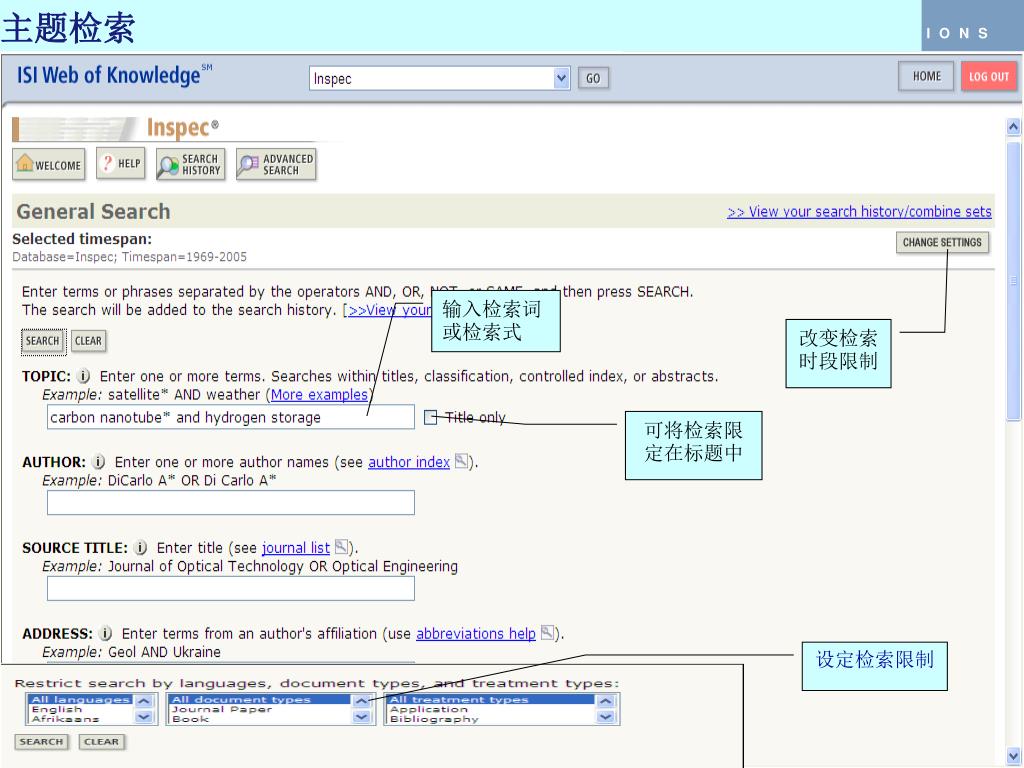Image resolution: width=1024 pixels, height=768 pixels.
Task: Click the TOPIC search input field
Action: pos(231,417)
